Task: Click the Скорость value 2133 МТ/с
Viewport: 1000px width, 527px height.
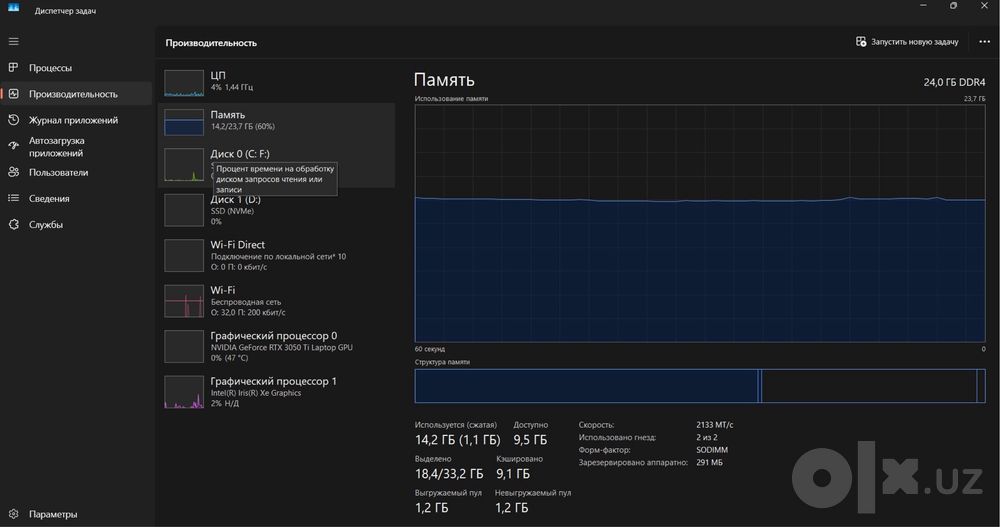Action: (x=714, y=424)
